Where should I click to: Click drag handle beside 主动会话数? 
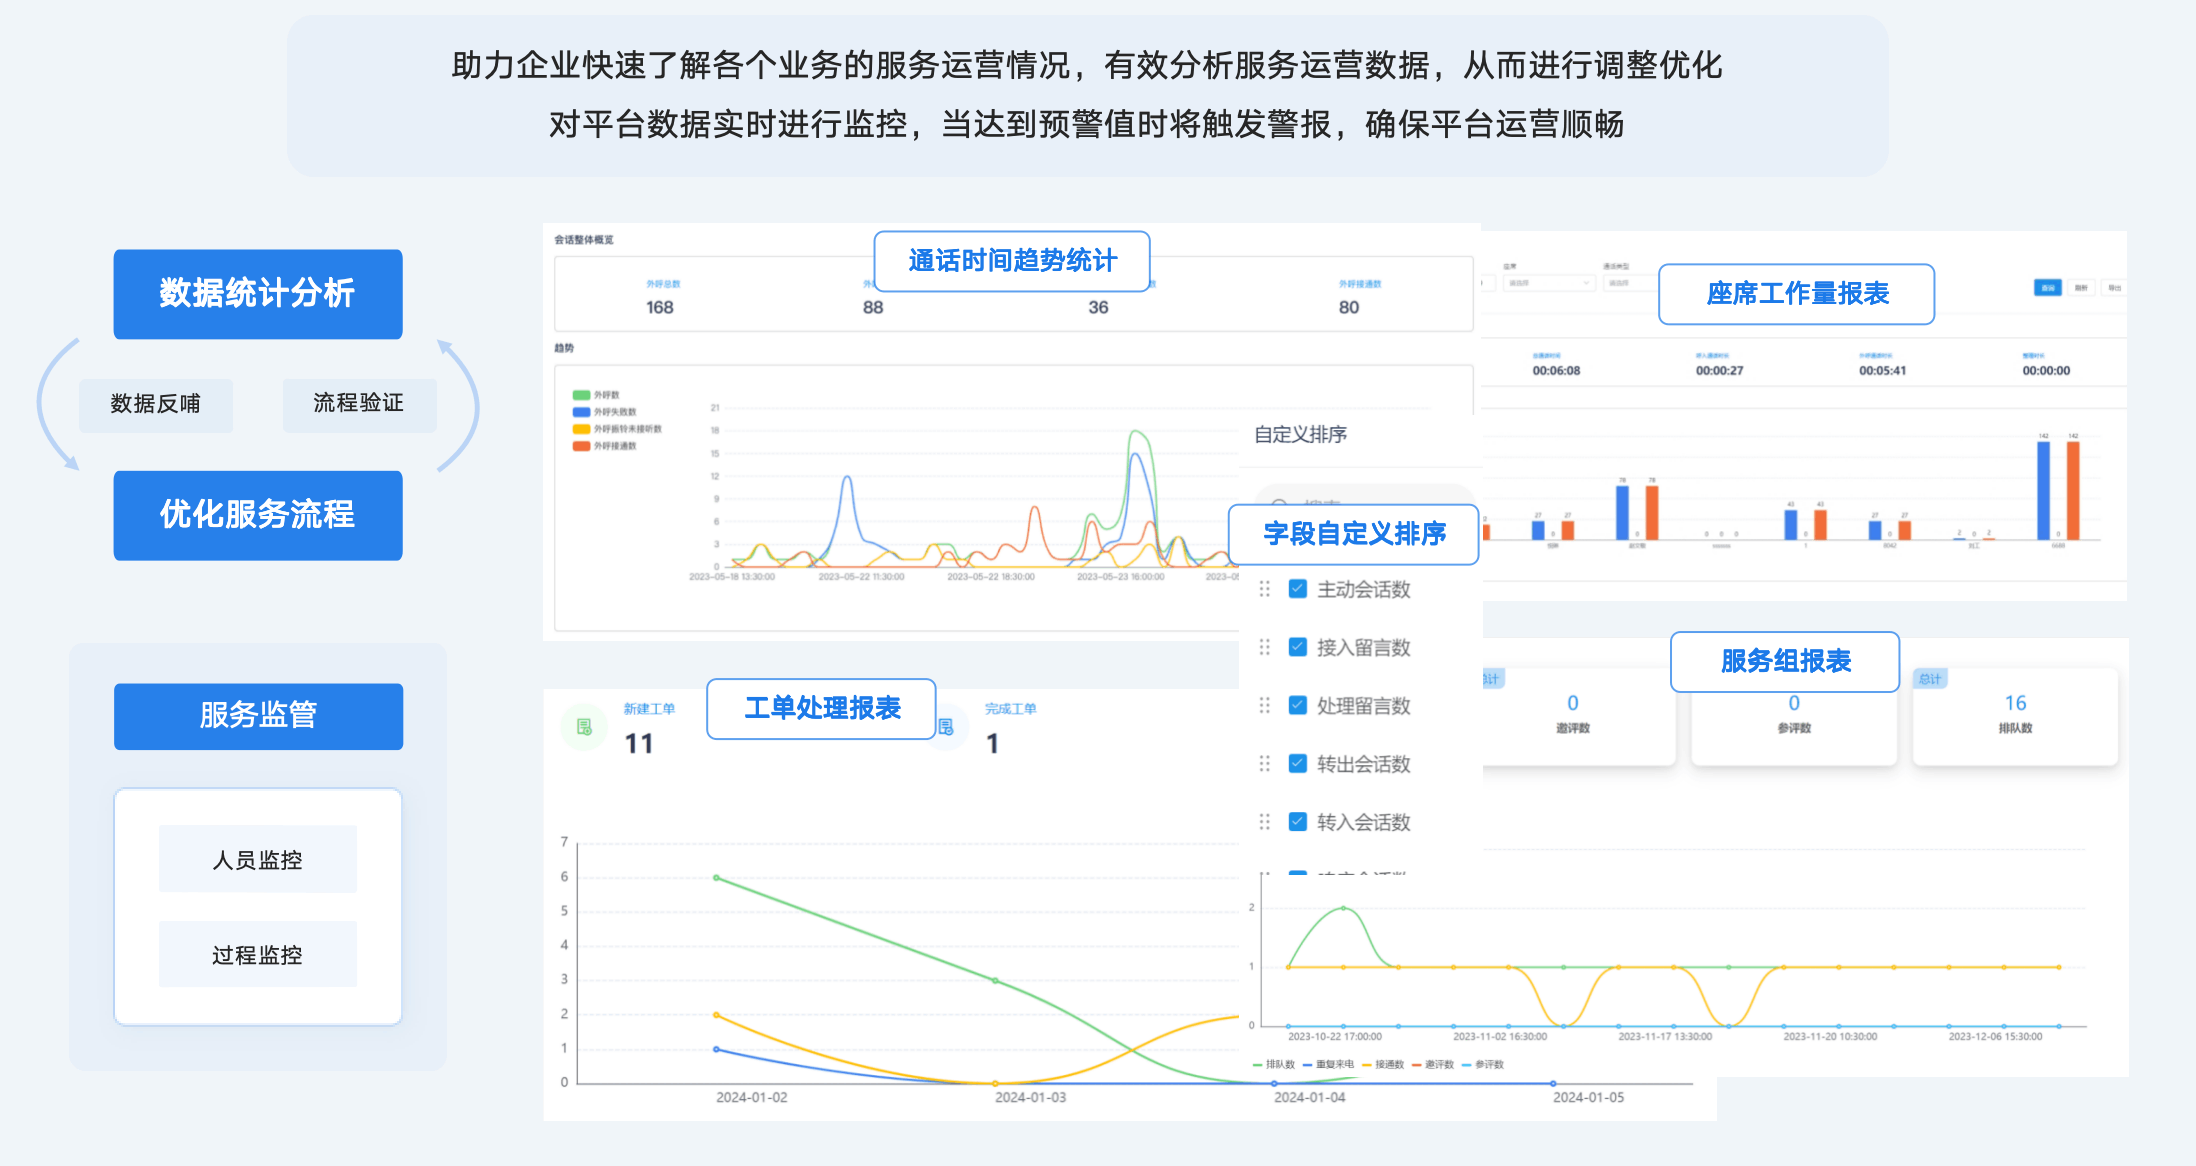[x=1265, y=589]
